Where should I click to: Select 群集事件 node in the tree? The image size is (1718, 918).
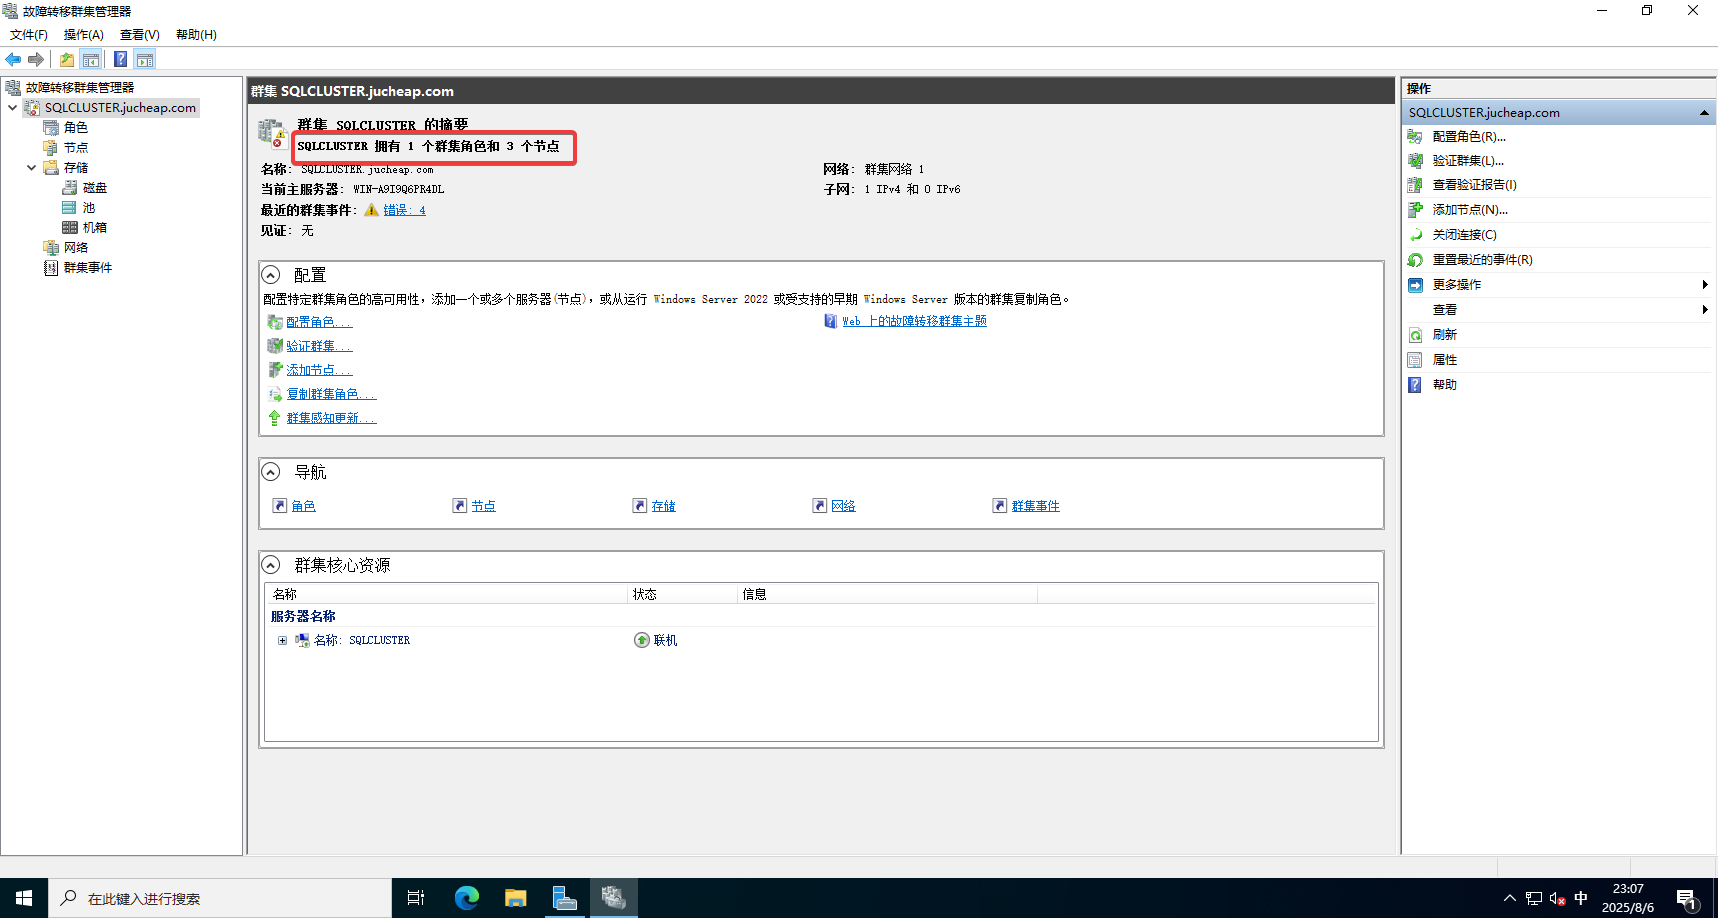point(87,267)
